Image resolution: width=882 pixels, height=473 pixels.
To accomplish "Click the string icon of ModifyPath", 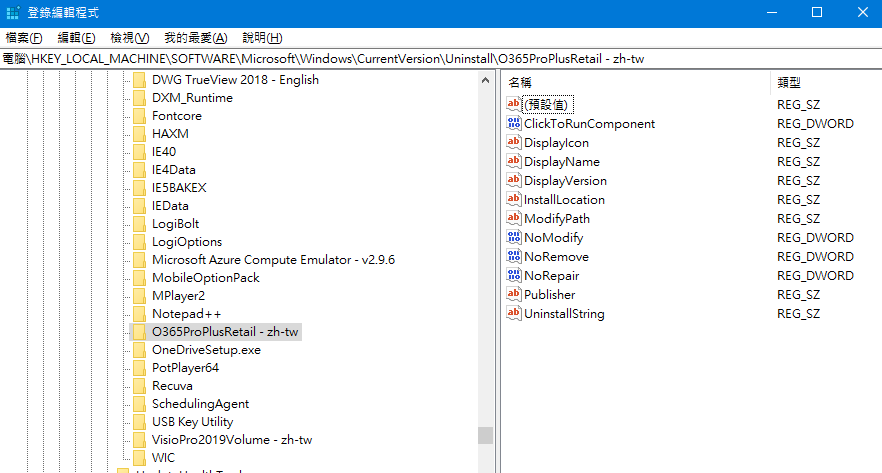I will 514,218.
